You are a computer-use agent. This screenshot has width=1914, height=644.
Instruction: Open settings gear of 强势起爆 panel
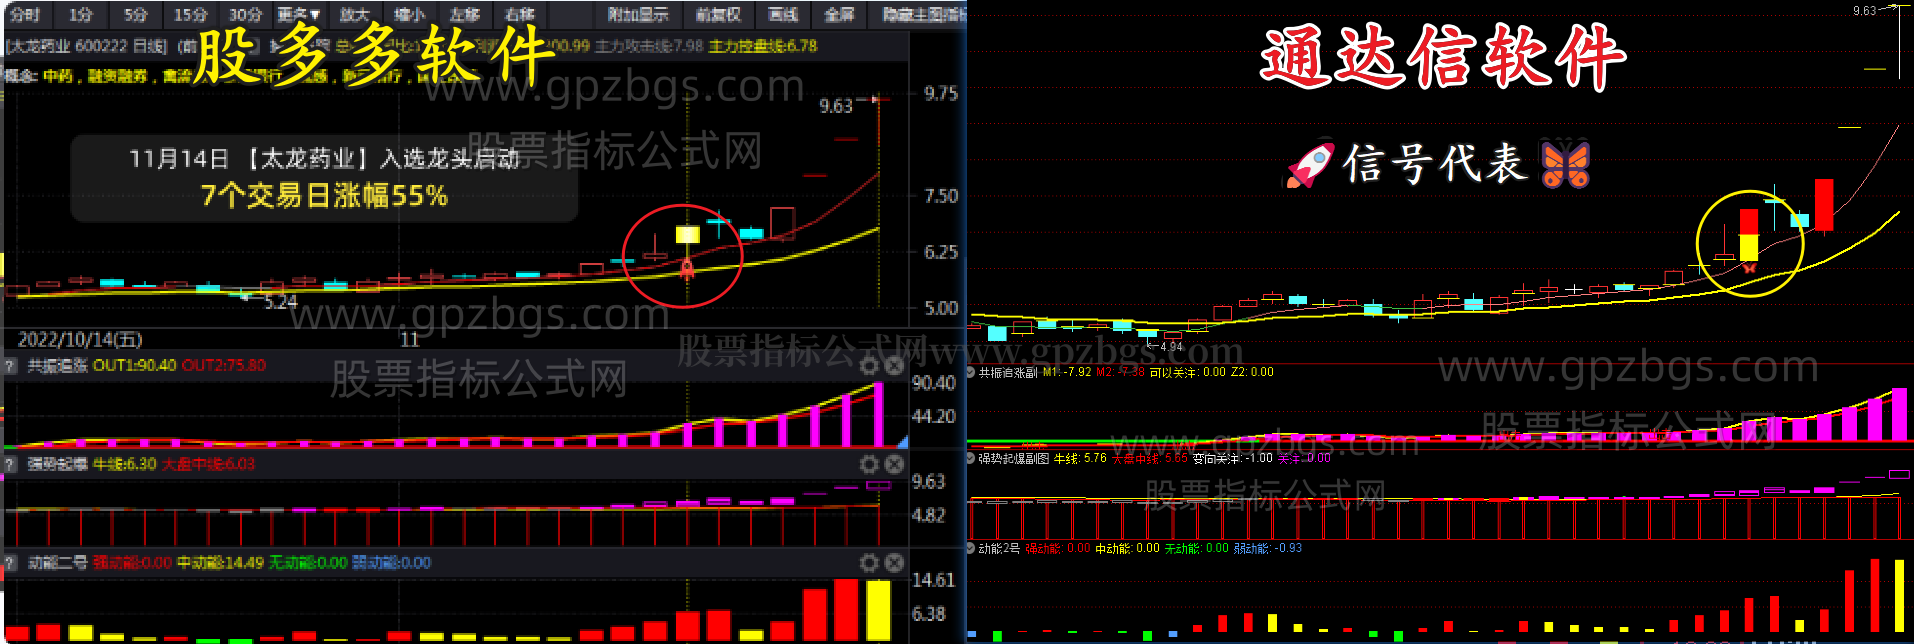pyautogui.click(x=870, y=465)
